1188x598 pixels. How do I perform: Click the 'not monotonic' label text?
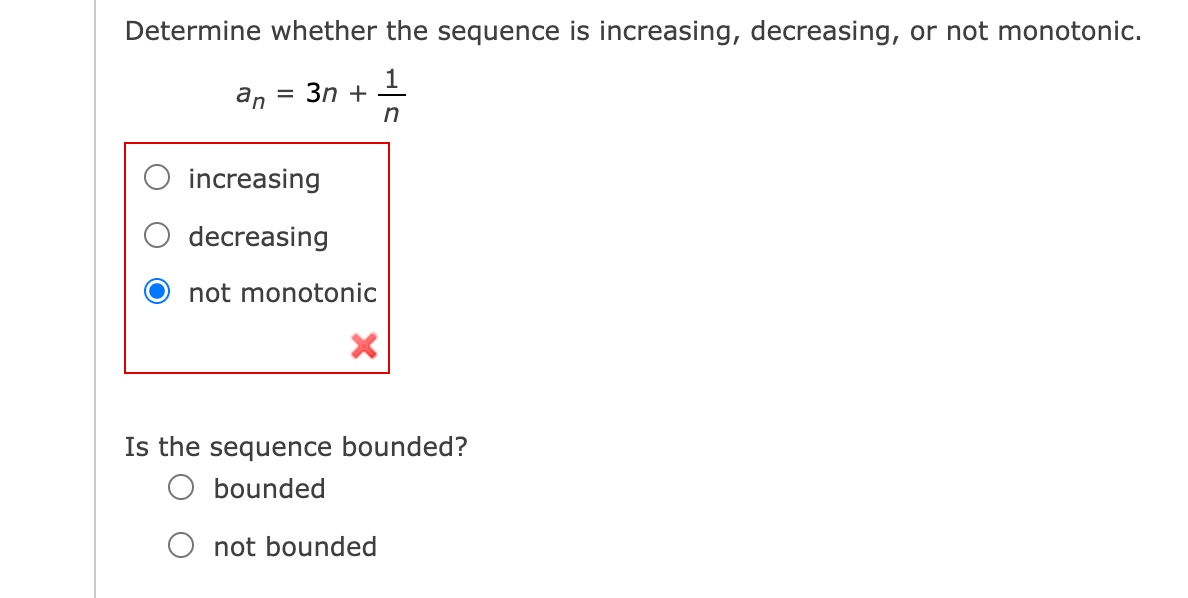(282, 293)
